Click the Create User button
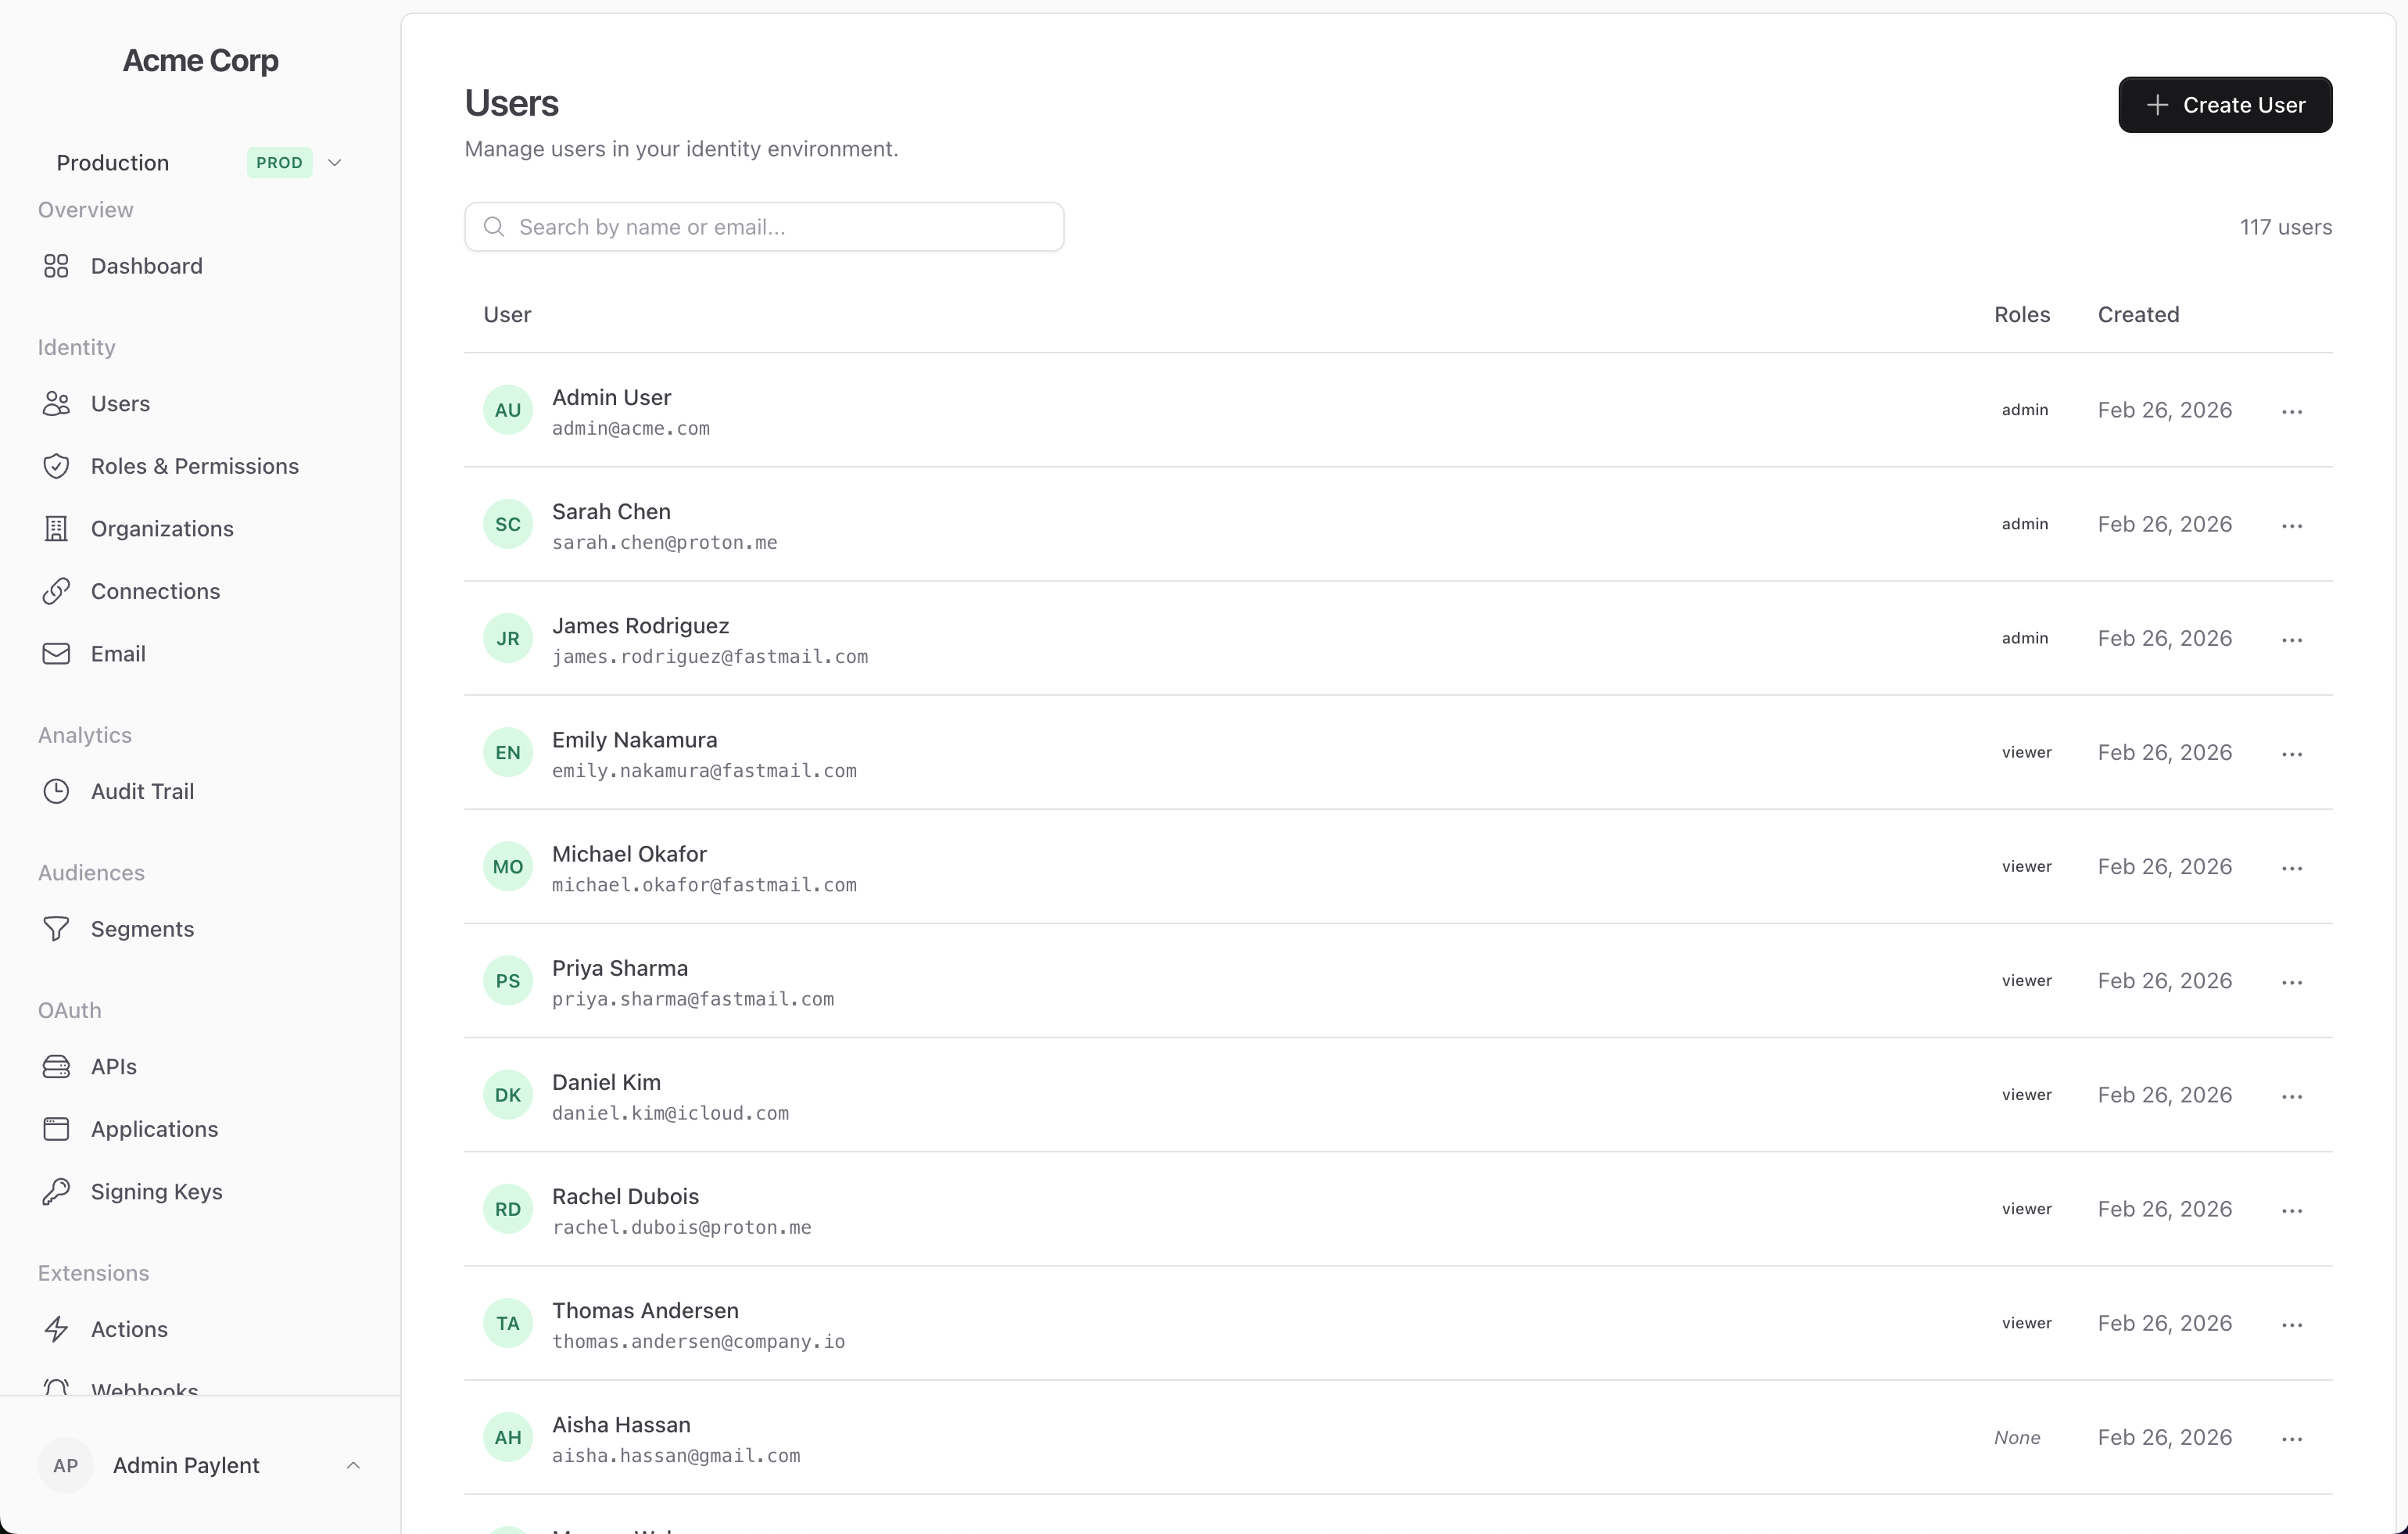2408x1534 pixels. pos(2224,105)
